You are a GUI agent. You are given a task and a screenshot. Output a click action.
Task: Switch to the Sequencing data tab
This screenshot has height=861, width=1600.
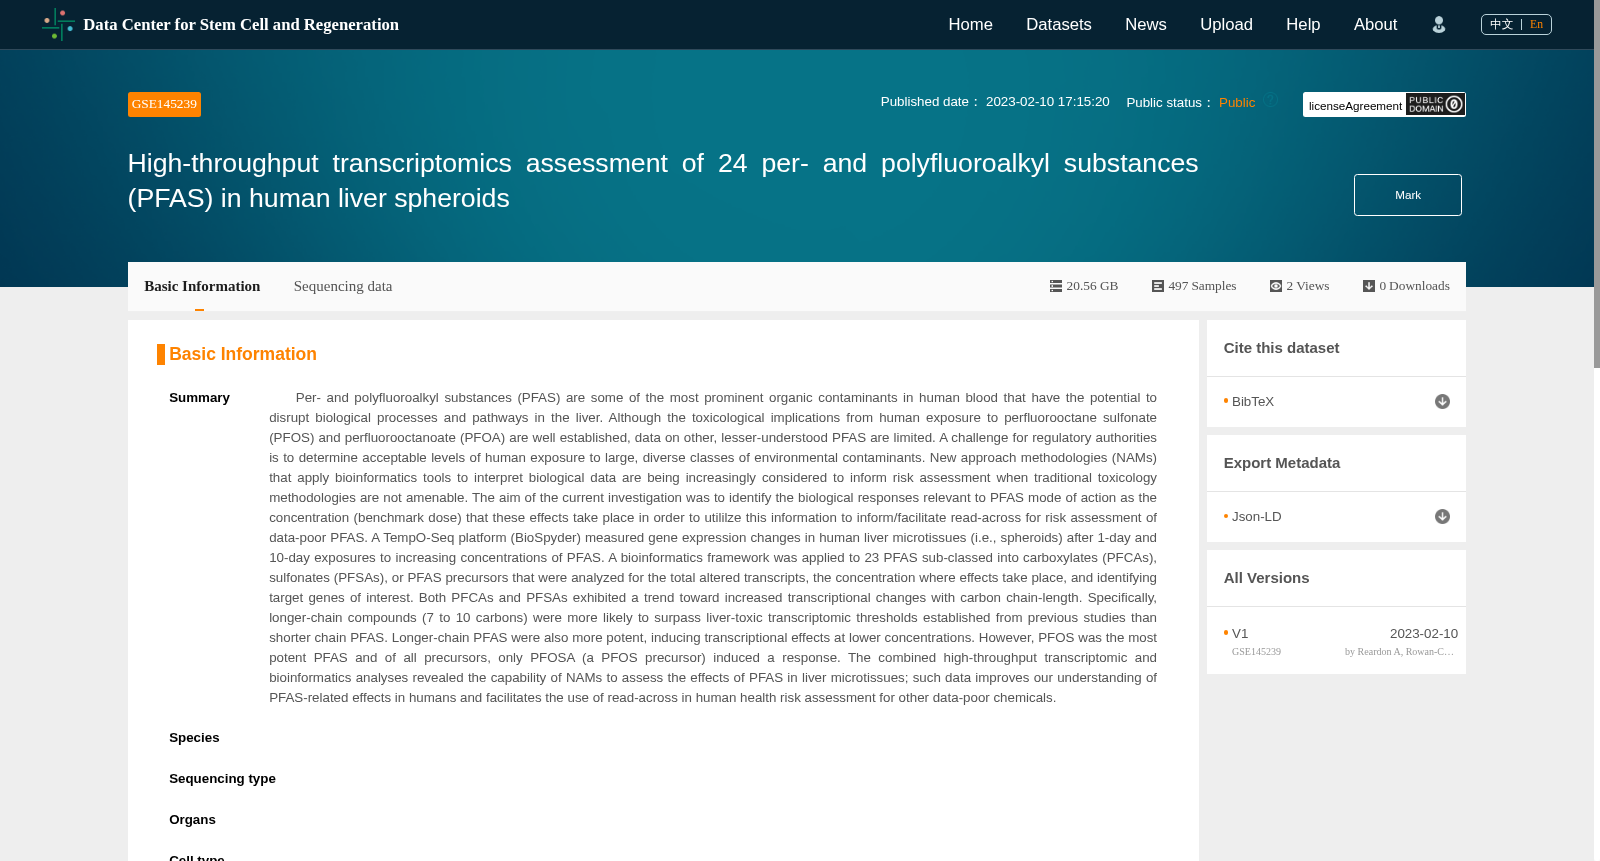(343, 286)
